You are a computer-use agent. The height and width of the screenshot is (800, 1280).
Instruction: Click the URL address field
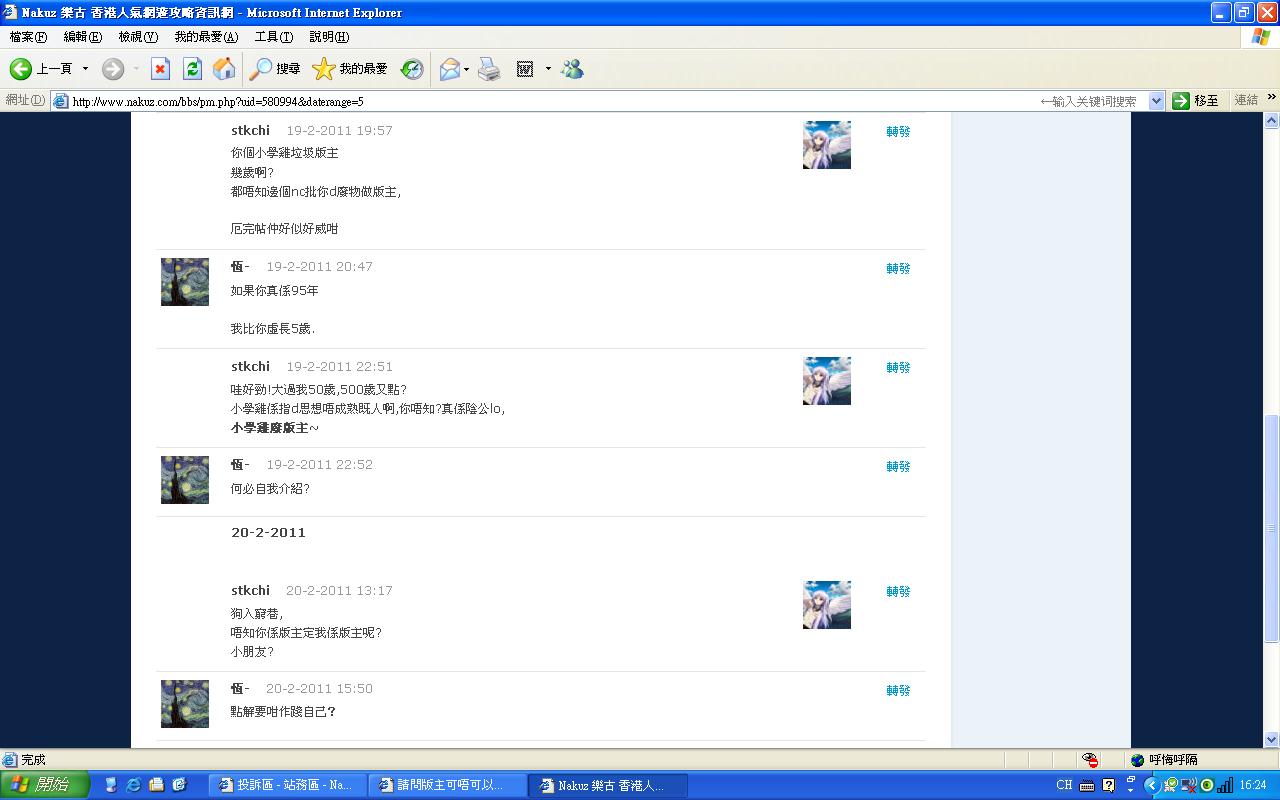(x=550, y=101)
